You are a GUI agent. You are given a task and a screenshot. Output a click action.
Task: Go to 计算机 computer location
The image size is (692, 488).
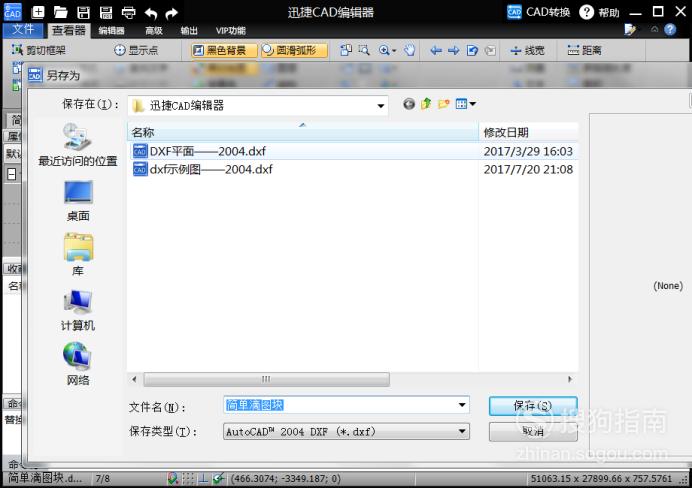(78, 311)
